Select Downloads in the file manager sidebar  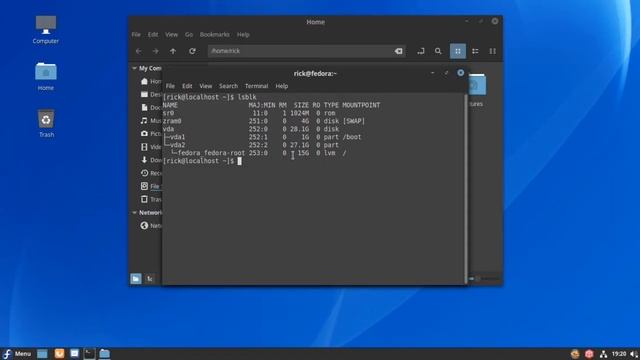click(151, 160)
